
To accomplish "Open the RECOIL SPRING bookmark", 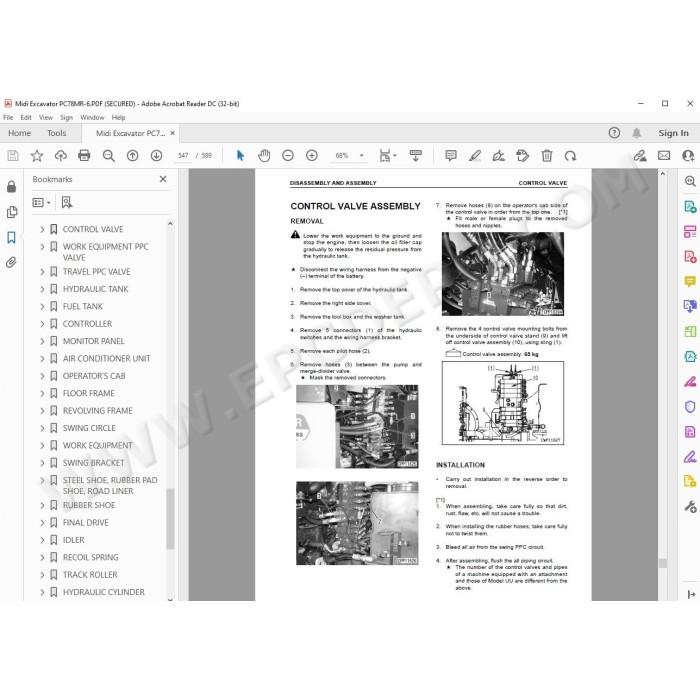I will point(91,557).
